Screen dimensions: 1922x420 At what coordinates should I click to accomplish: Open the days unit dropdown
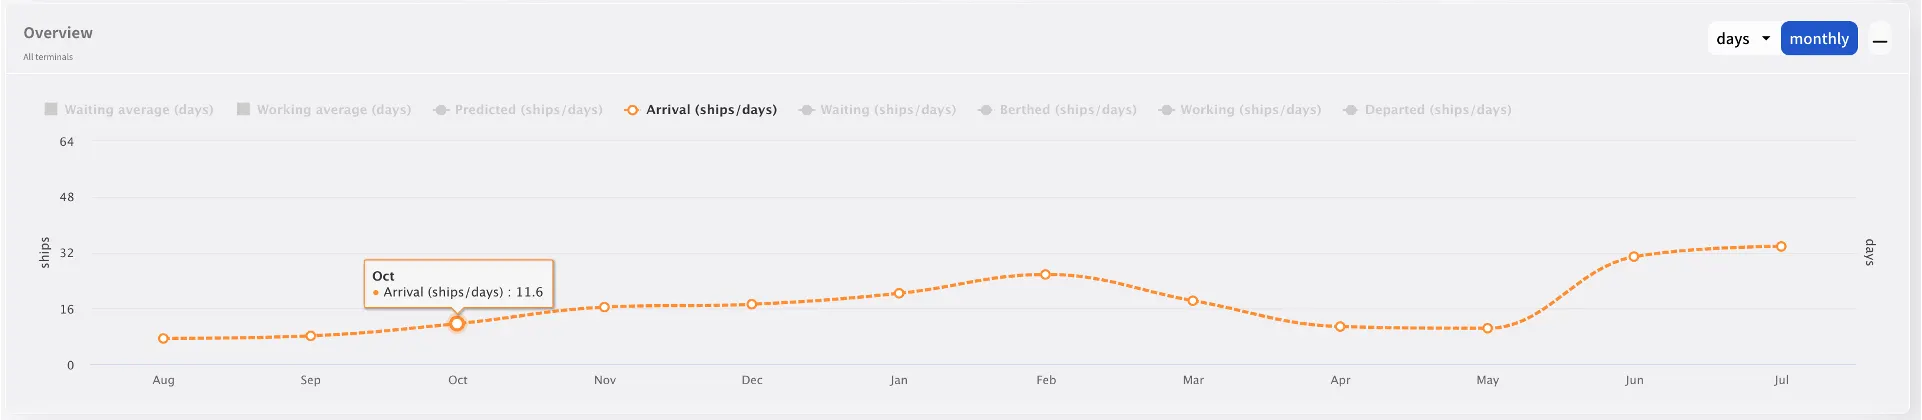coord(1743,39)
